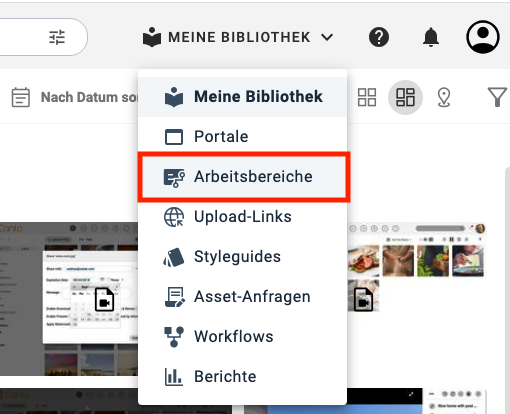This screenshot has height=414, width=510.
Task: Open the search filter sliders icon
Action: pos(57,37)
